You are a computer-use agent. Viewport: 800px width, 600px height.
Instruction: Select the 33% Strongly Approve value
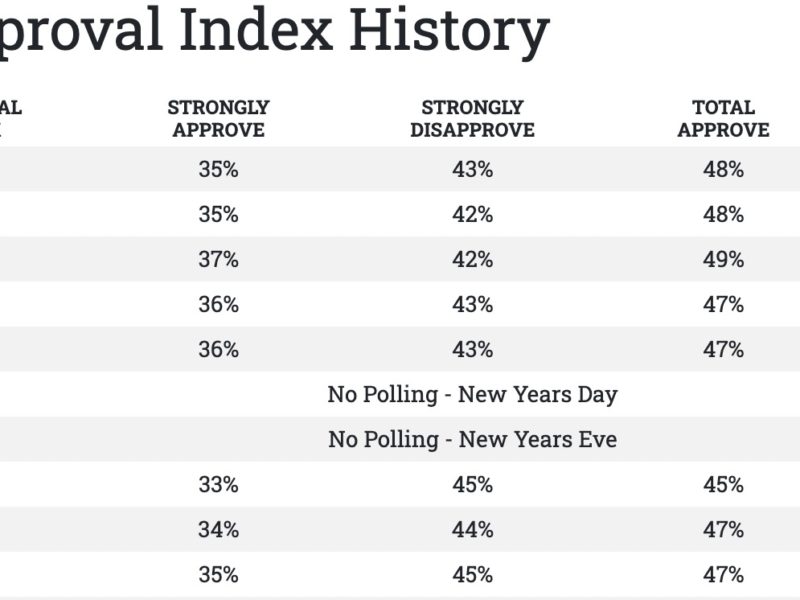[218, 484]
